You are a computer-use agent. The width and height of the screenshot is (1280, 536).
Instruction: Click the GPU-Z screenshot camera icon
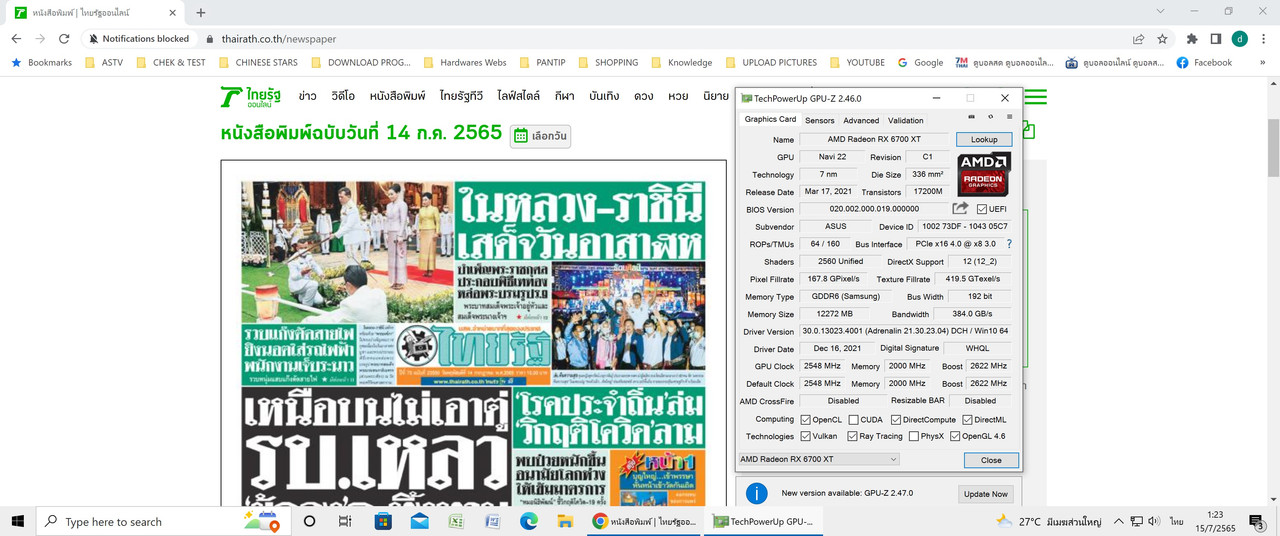click(x=972, y=117)
